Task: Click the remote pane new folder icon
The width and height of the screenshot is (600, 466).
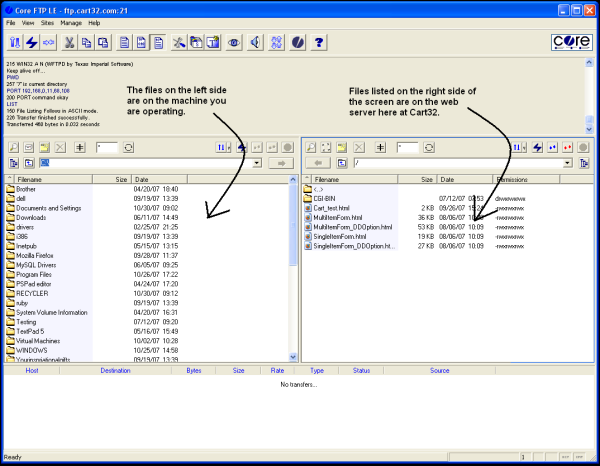Action: [341, 147]
